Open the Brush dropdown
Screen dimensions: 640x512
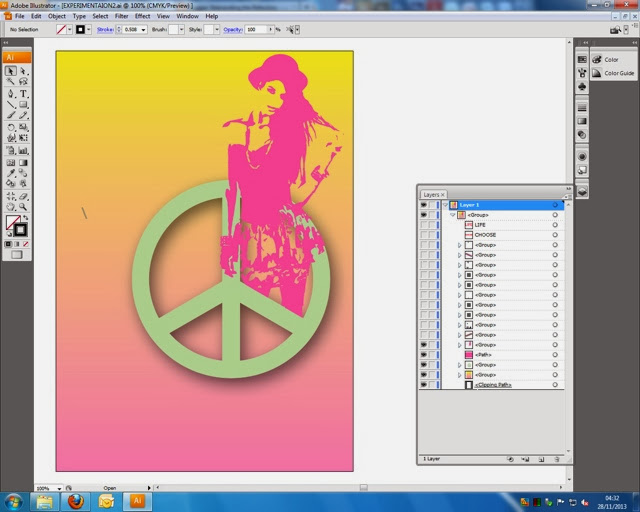[x=182, y=29]
